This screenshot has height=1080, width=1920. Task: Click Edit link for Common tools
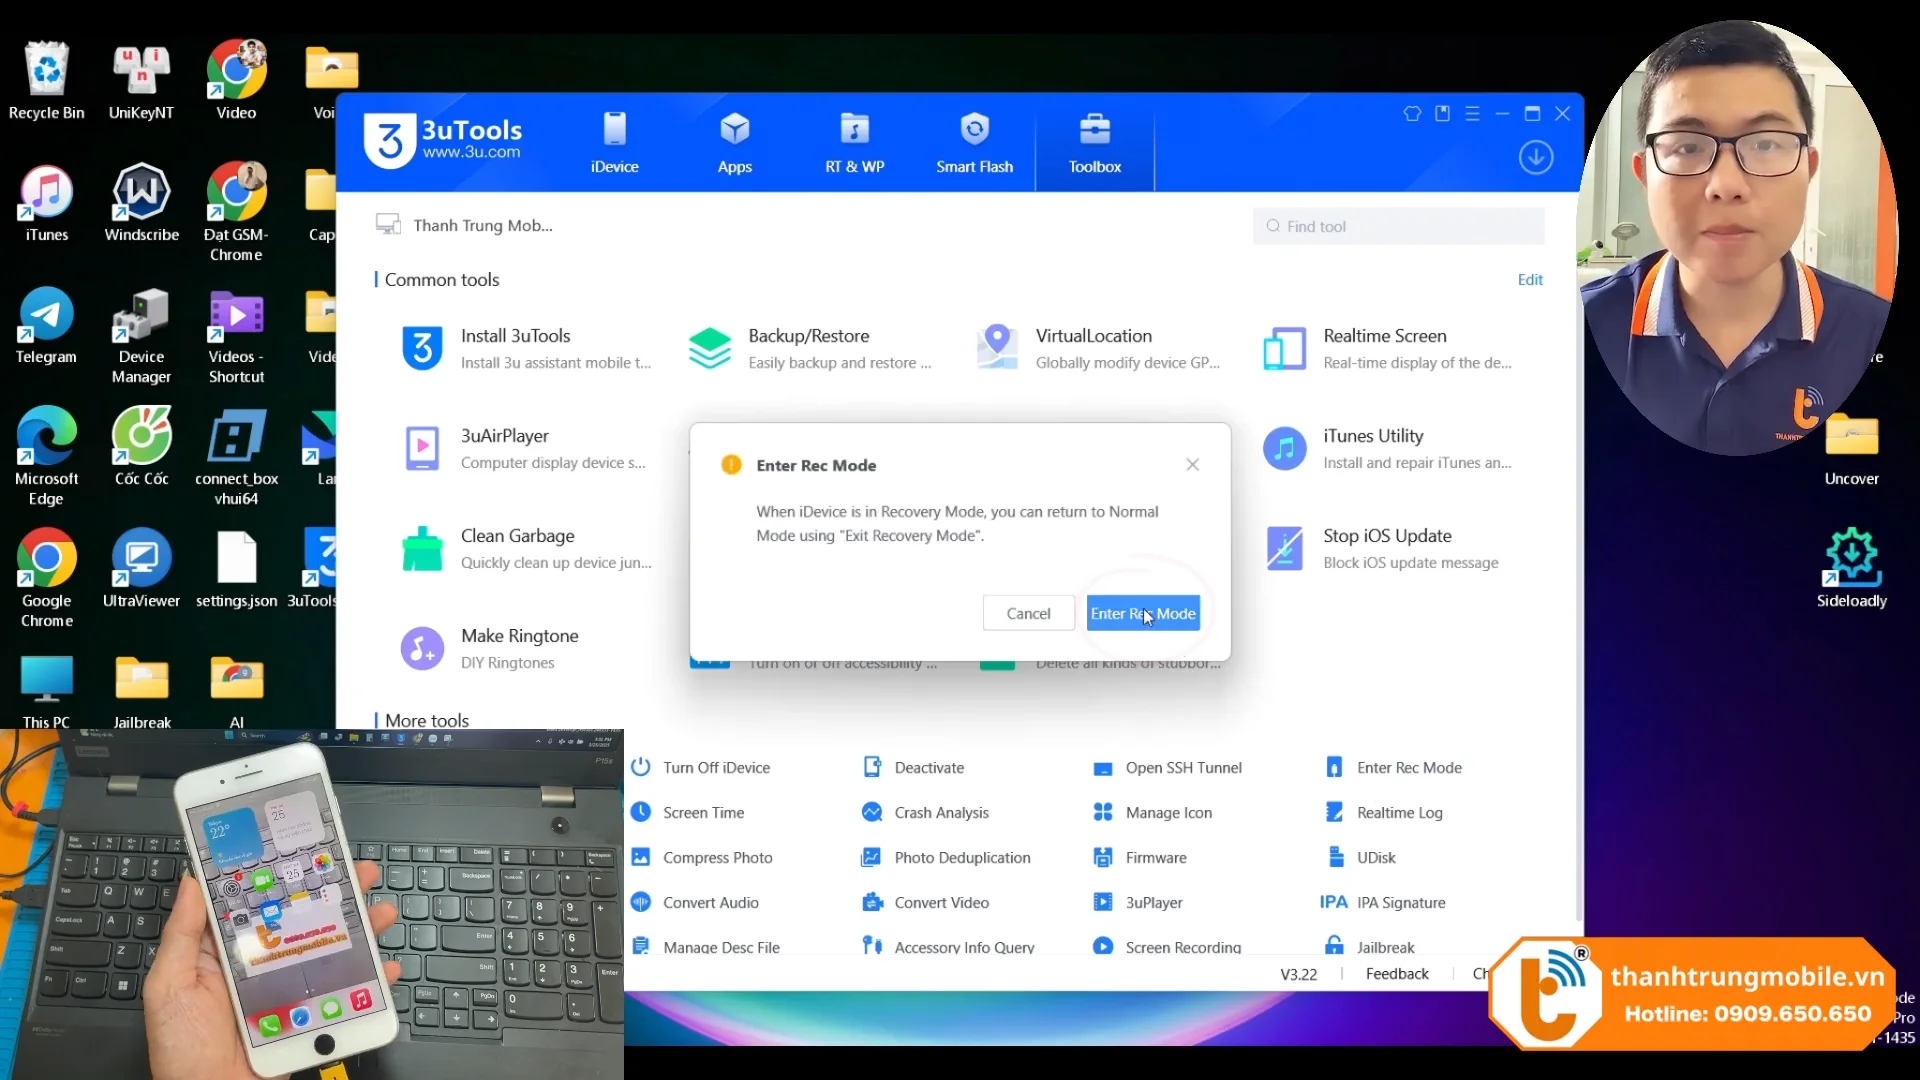tap(1529, 280)
